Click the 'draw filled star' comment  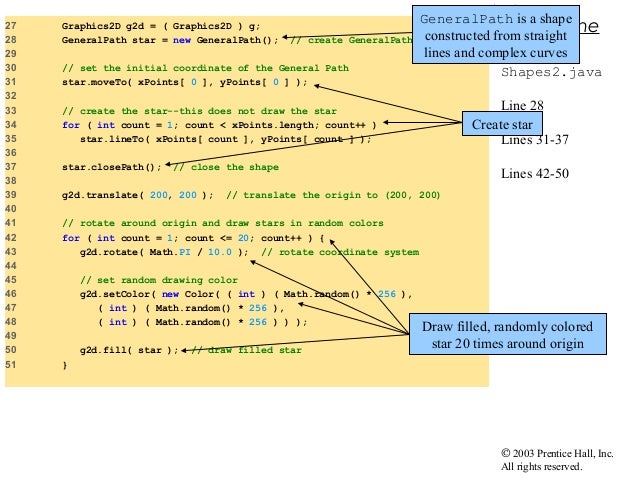[x=246, y=350]
